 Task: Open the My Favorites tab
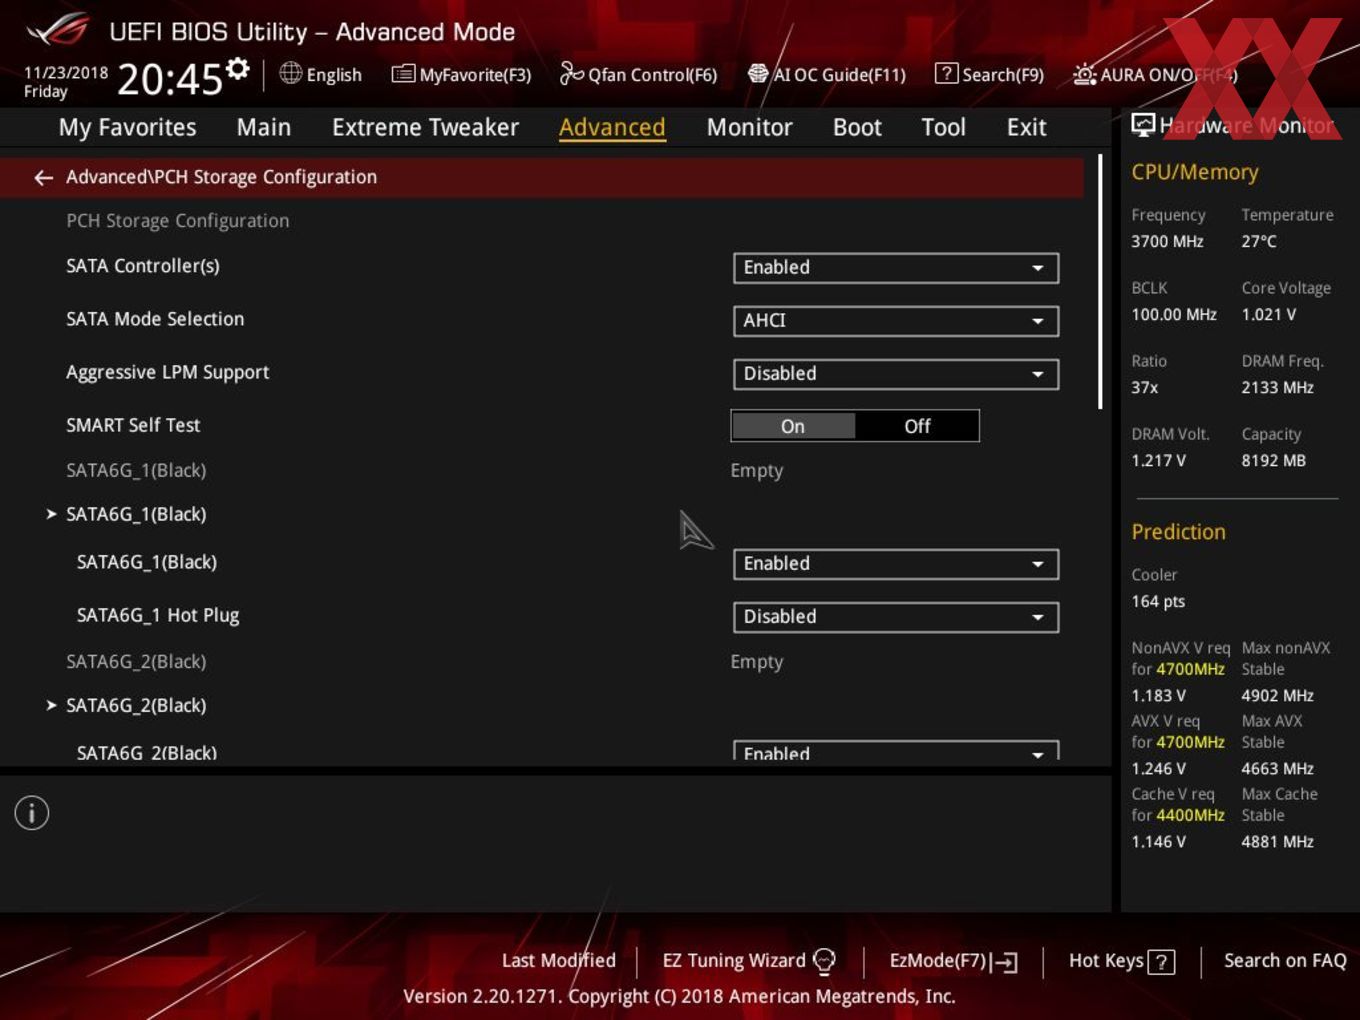(x=127, y=127)
